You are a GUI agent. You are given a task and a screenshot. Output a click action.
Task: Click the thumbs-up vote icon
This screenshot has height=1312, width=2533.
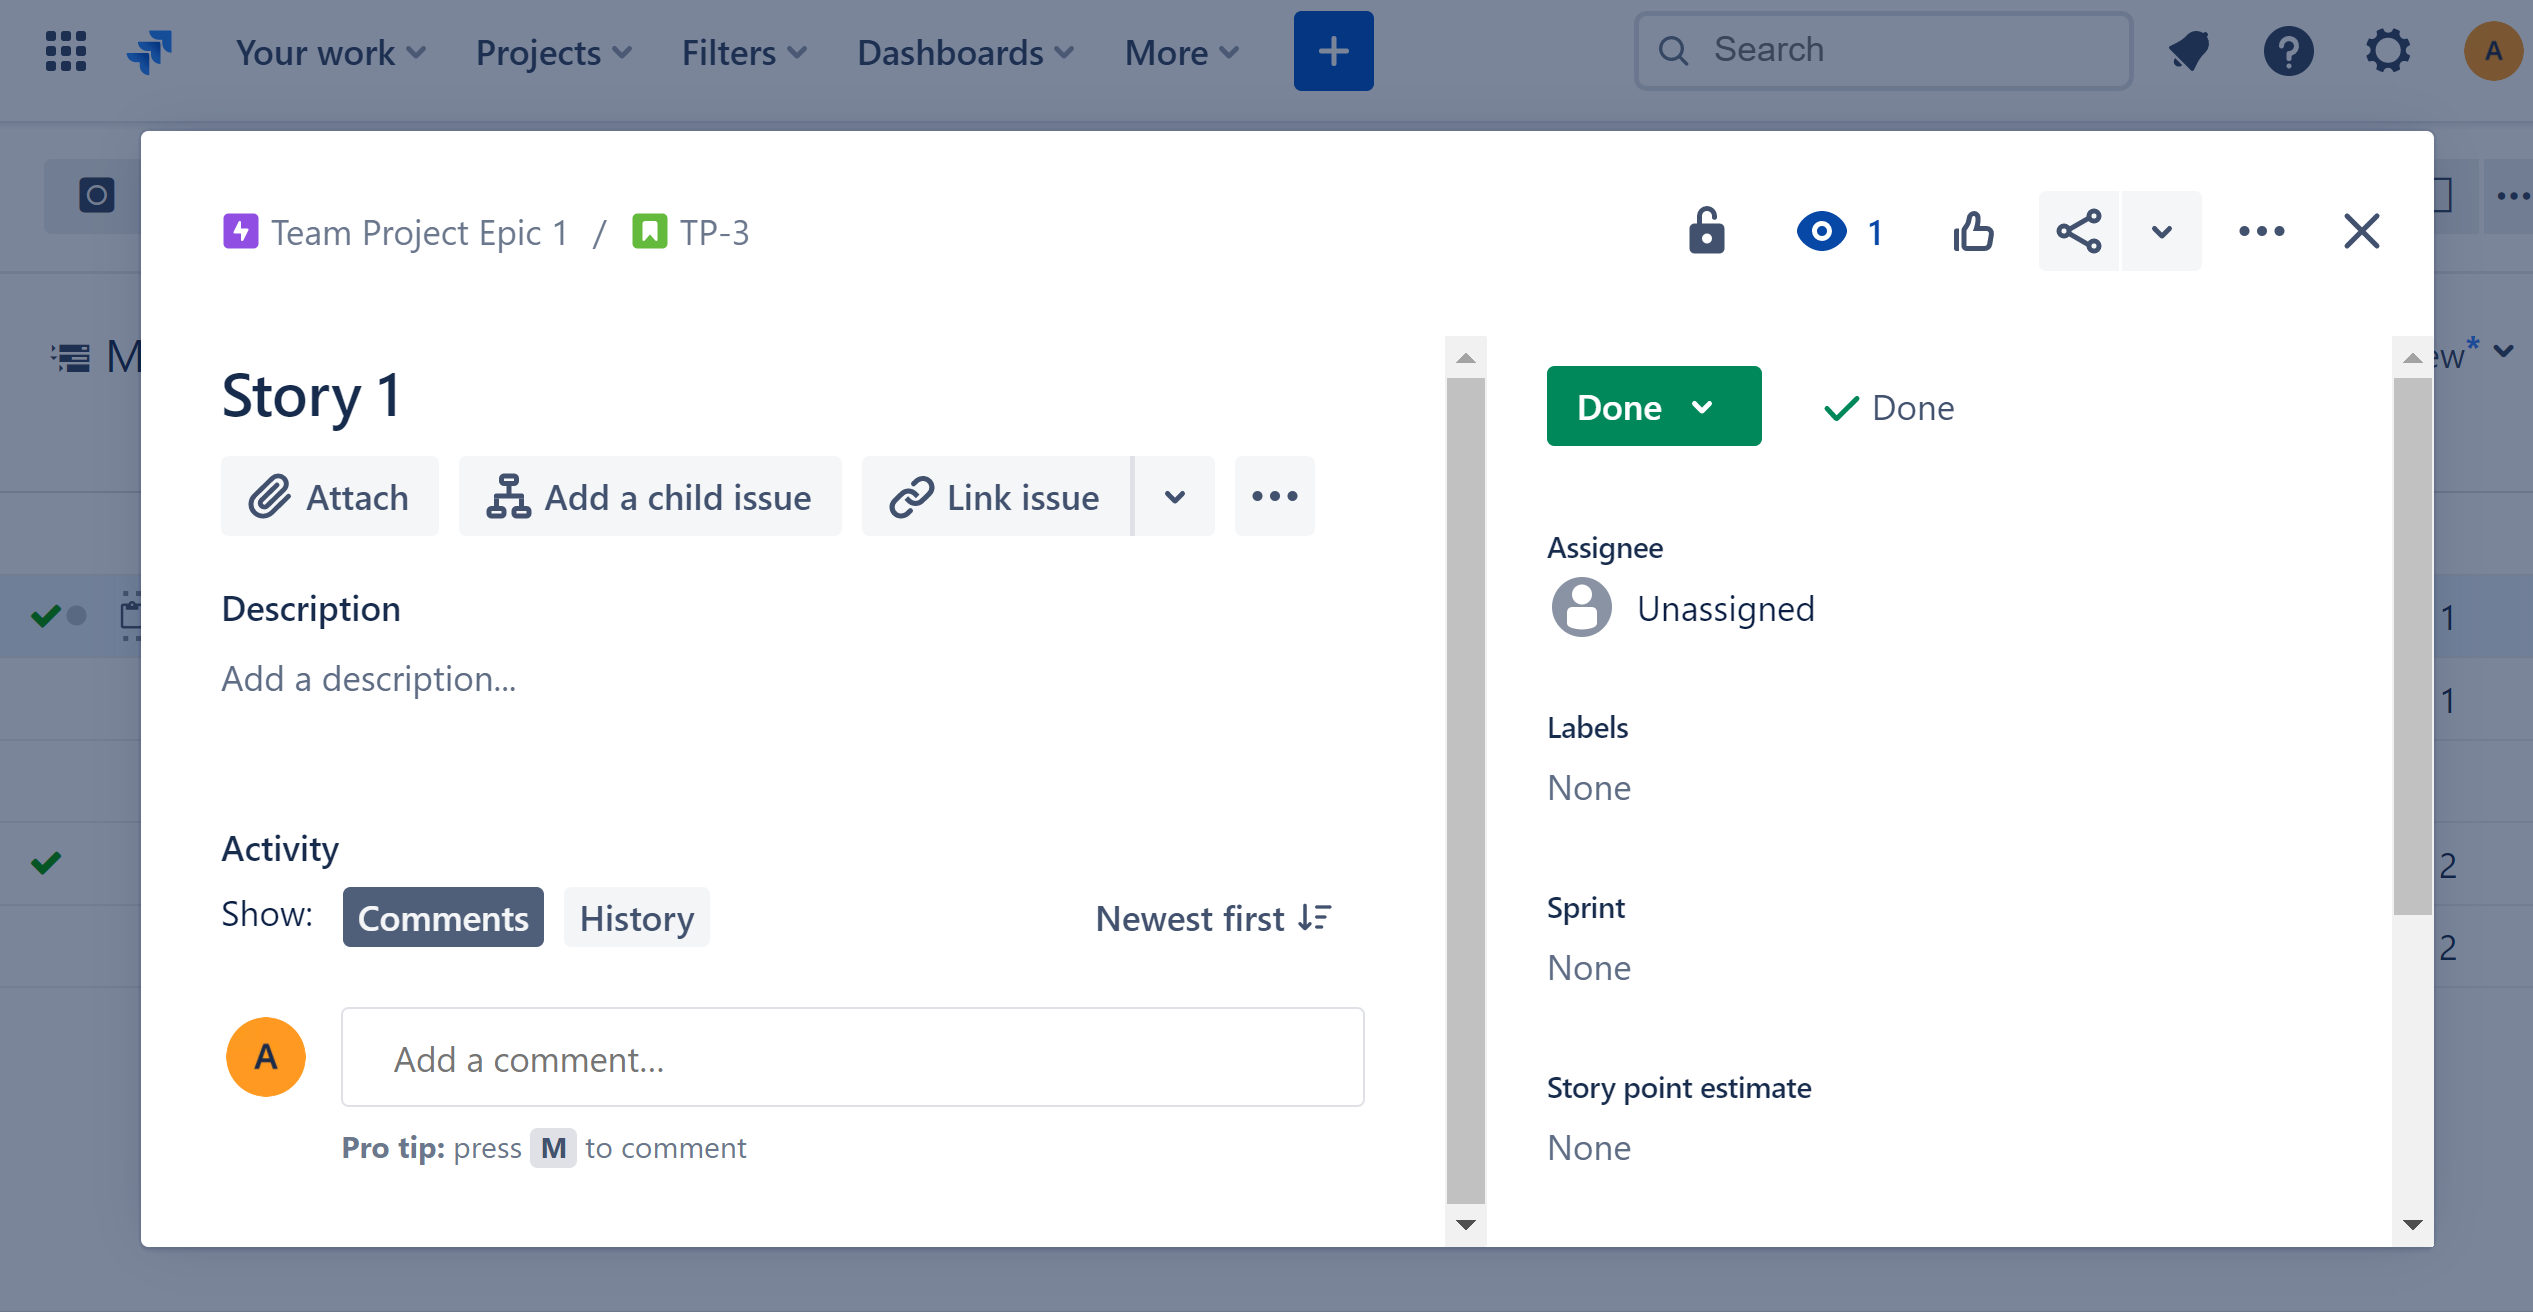click(1973, 232)
